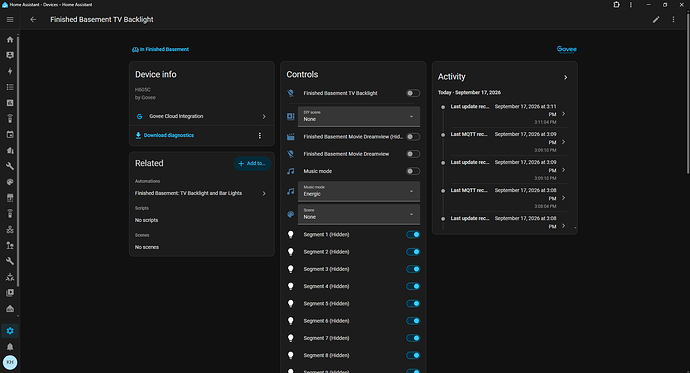Image resolution: width=690 pixels, height=373 pixels.
Task: Expand the 3:09 PM Last MQTT entry chevron
Action: click(563, 142)
